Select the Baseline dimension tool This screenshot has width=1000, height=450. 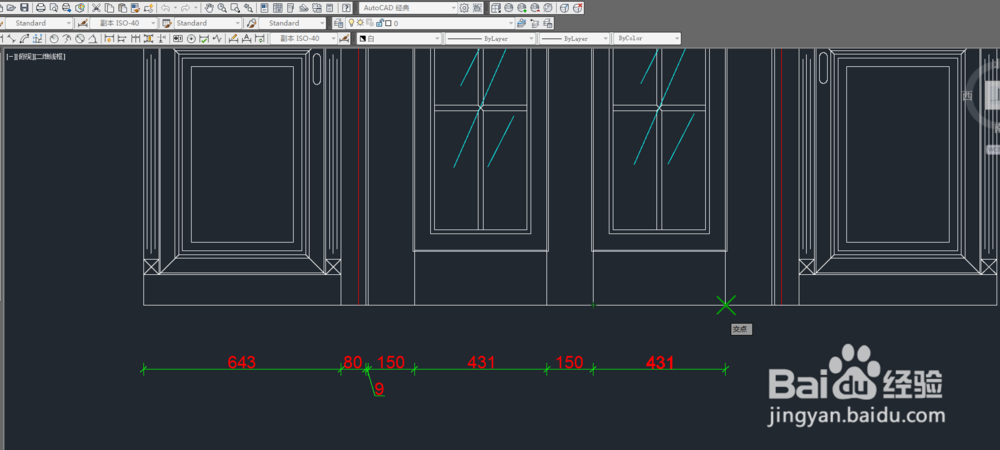click(122, 38)
